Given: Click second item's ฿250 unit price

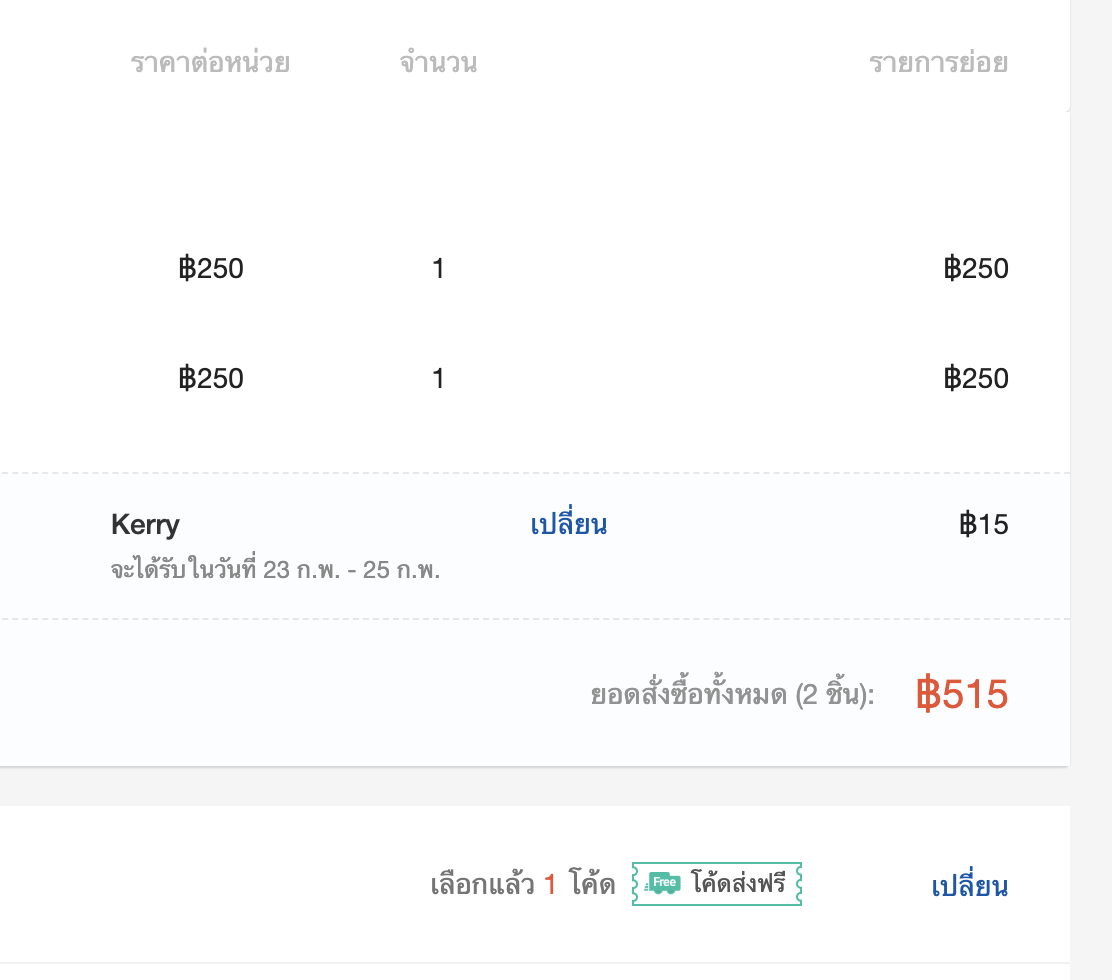Looking at the screenshot, I should click(211, 379).
